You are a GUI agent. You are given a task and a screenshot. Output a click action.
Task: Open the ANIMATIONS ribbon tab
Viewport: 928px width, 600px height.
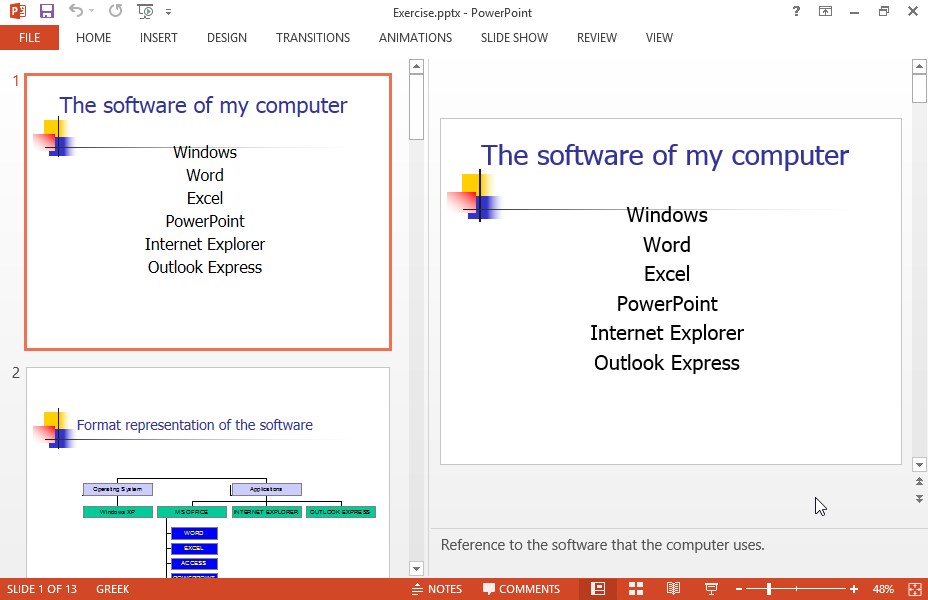[415, 38]
